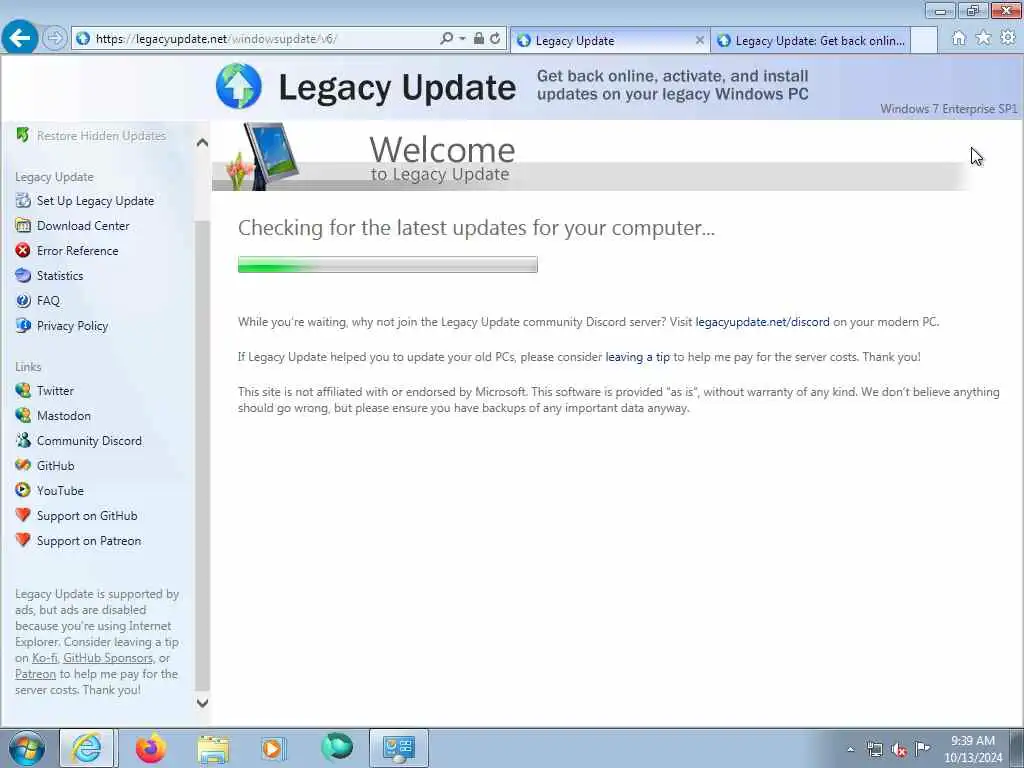The width and height of the screenshot is (1024, 768).
Task: Open the Error Reference page
Action: pos(78,251)
